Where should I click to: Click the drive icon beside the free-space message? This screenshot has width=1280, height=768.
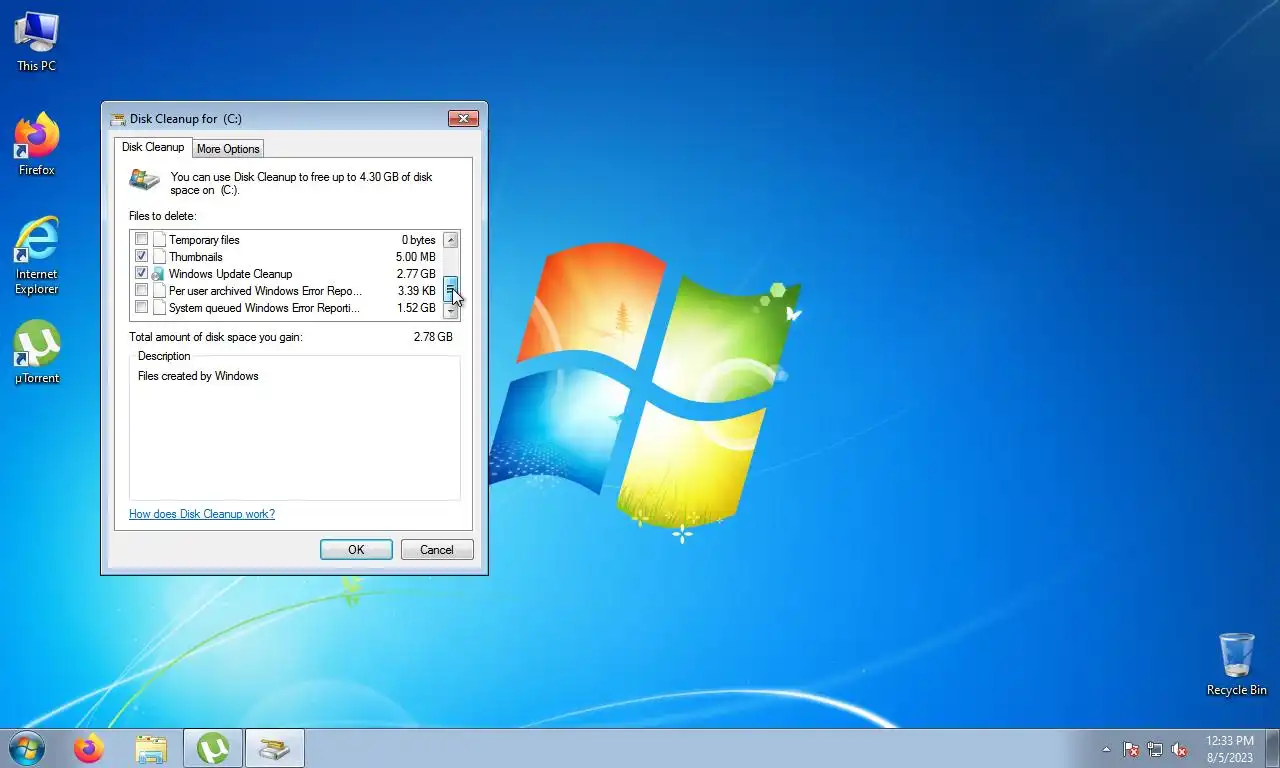pyautogui.click(x=144, y=181)
